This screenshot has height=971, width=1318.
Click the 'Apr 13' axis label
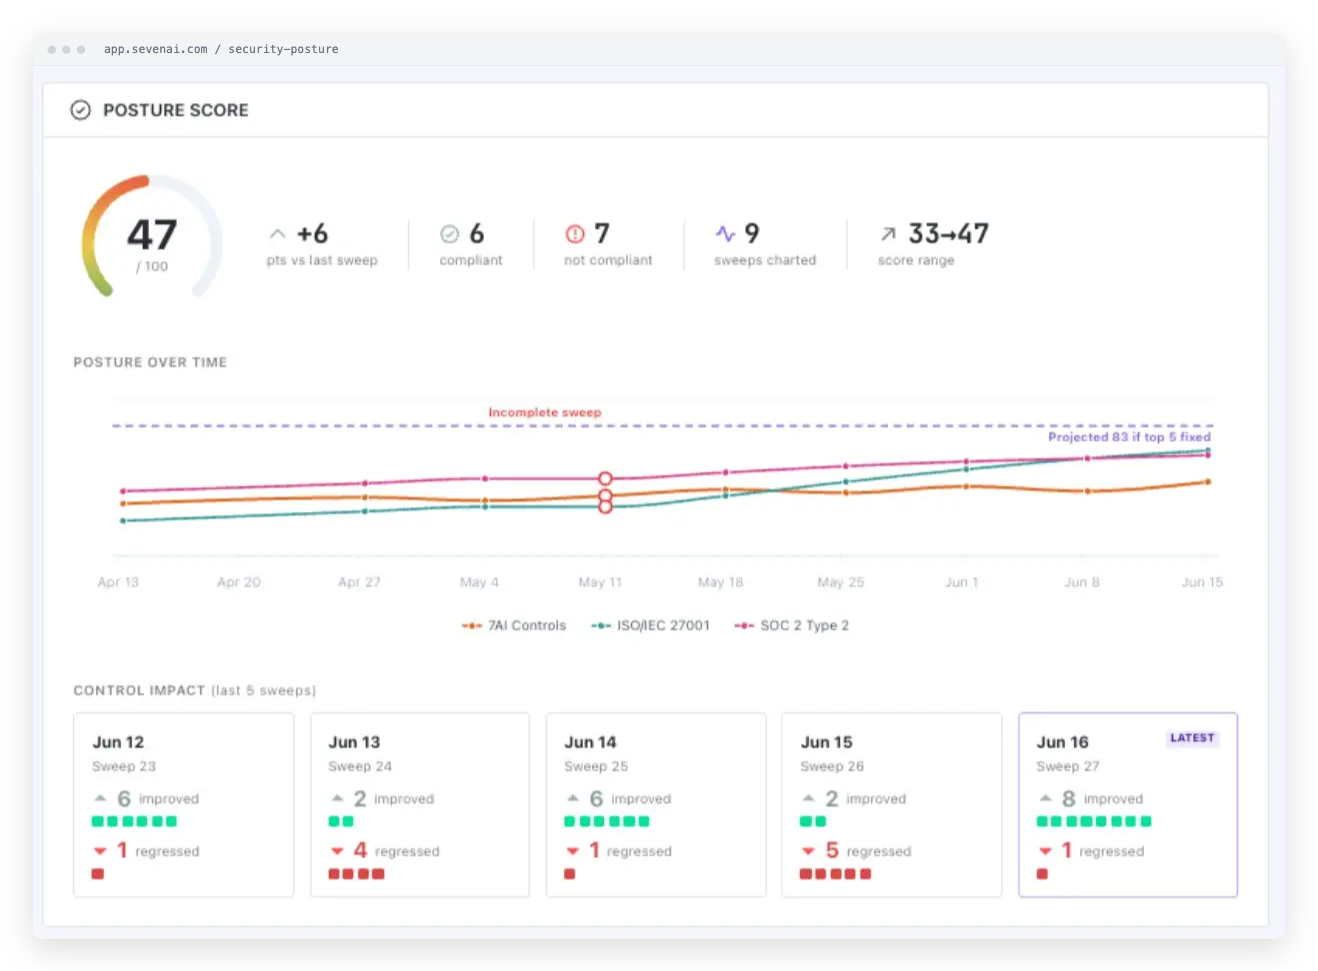[x=118, y=582]
